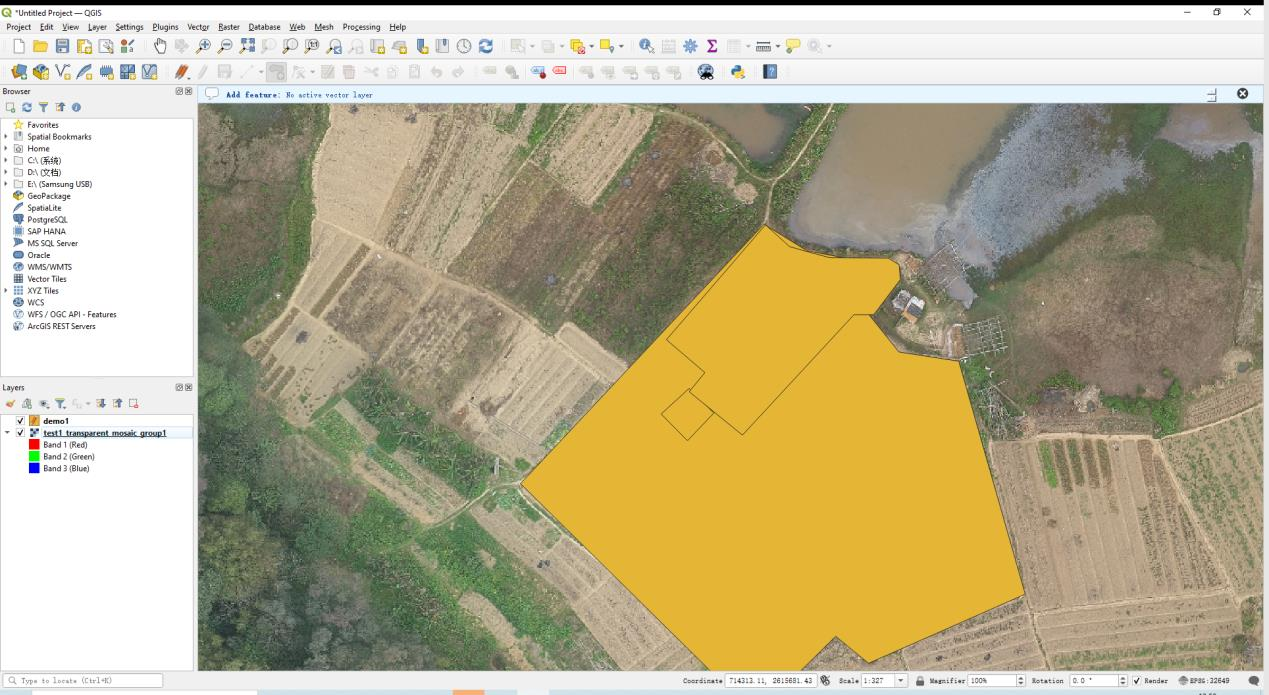Select the Pan Map hand tool
This screenshot has width=1269, height=695.
[x=161, y=46]
